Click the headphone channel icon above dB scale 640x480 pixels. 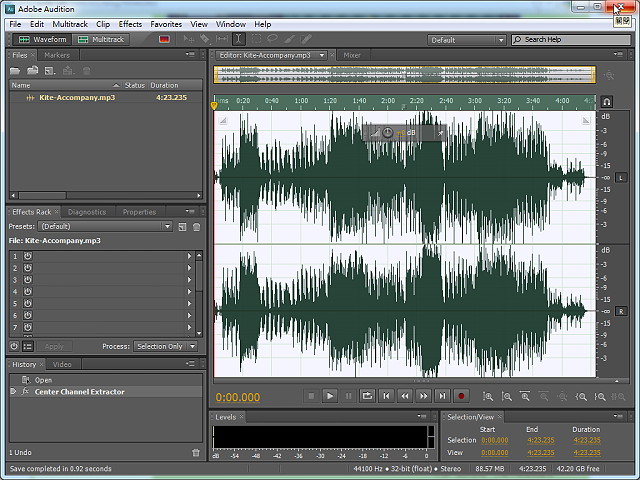pyautogui.click(x=607, y=101)
